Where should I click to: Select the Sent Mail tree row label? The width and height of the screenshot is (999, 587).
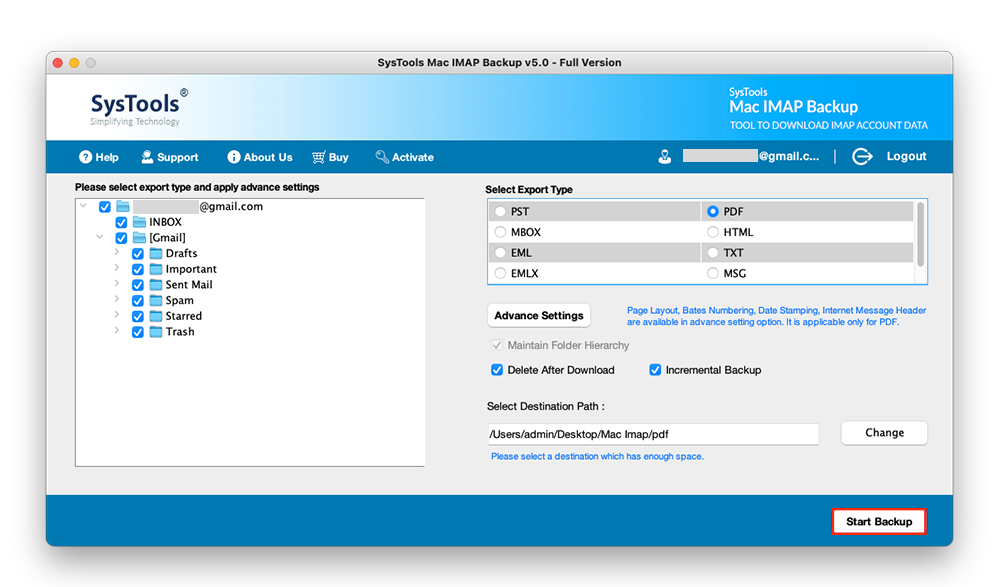(189, 284)
